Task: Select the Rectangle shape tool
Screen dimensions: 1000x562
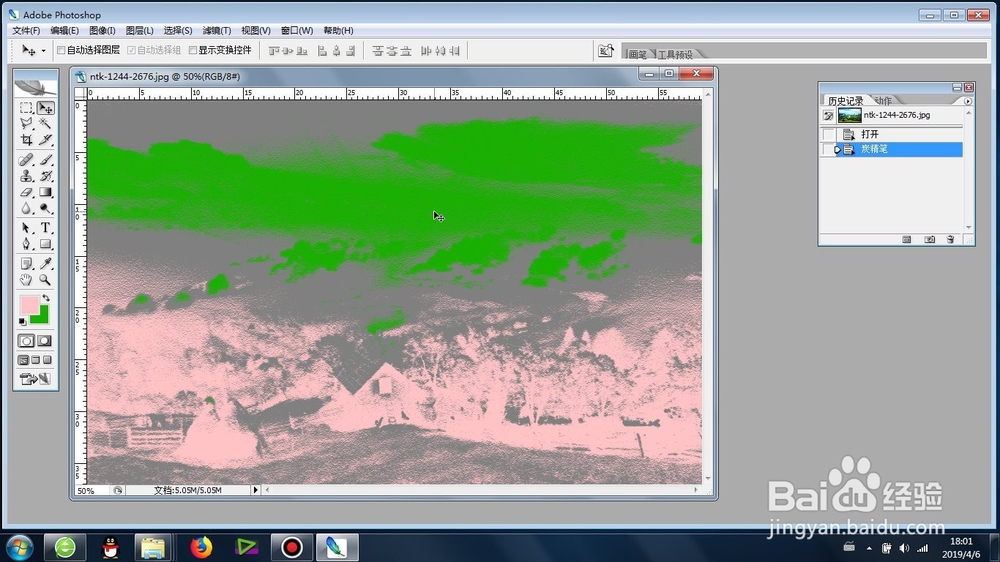Action: [45, 244]
